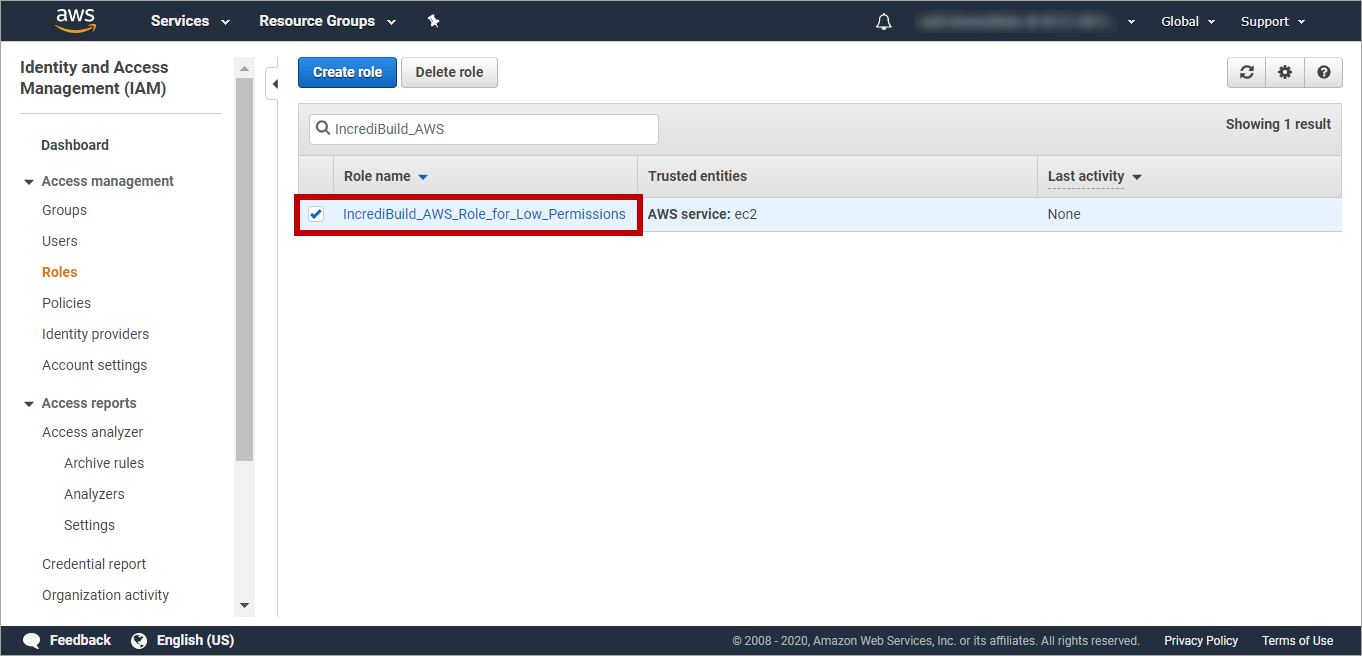Screen dimensions: 1362x656
Task: Open the Terms of Use link
Action: 1297,641
